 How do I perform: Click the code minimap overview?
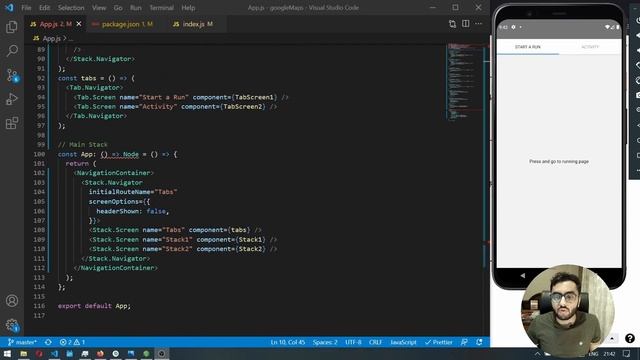click(x=465, y=82)
